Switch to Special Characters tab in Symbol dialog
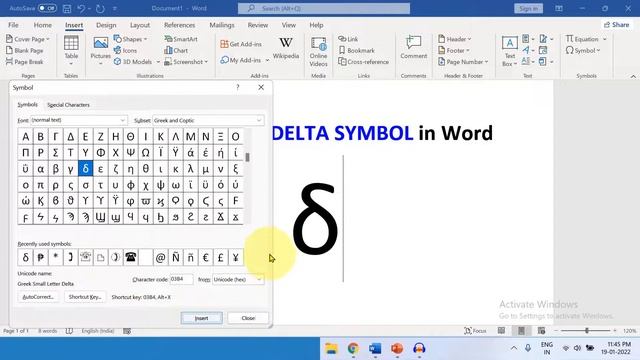The width and height of the screenshot is (640, 360). pos(68,105)
